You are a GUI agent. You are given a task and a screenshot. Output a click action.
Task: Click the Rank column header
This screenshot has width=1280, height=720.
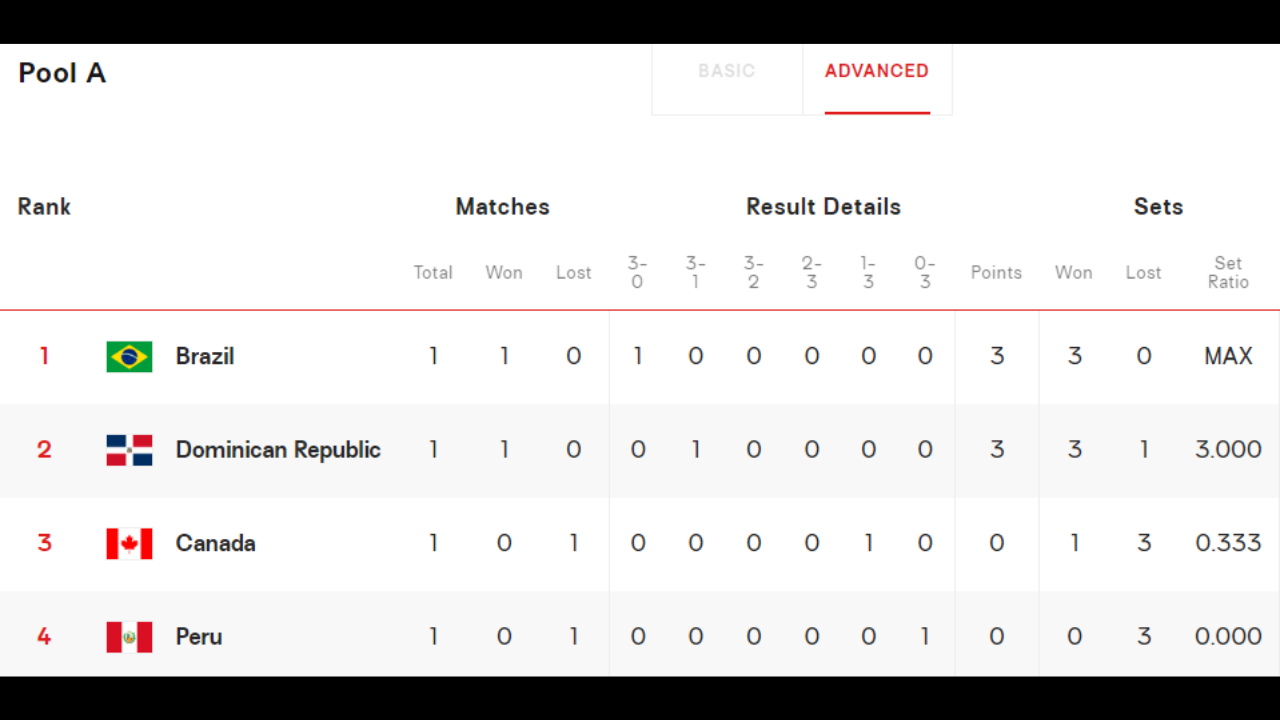point(44,207)
